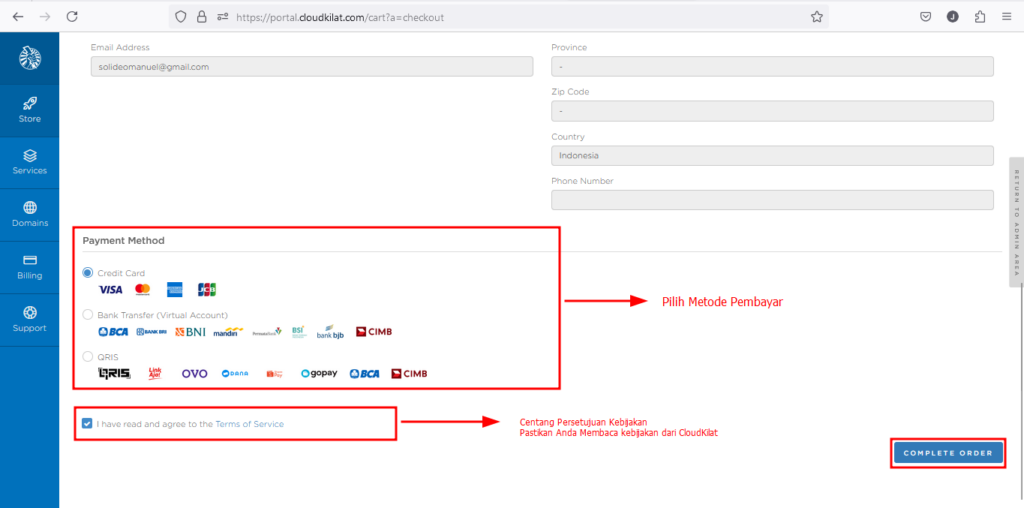This screenshot has height=508, width=1024.
Task: Click the Phone Number field
Action: [771, 200]
